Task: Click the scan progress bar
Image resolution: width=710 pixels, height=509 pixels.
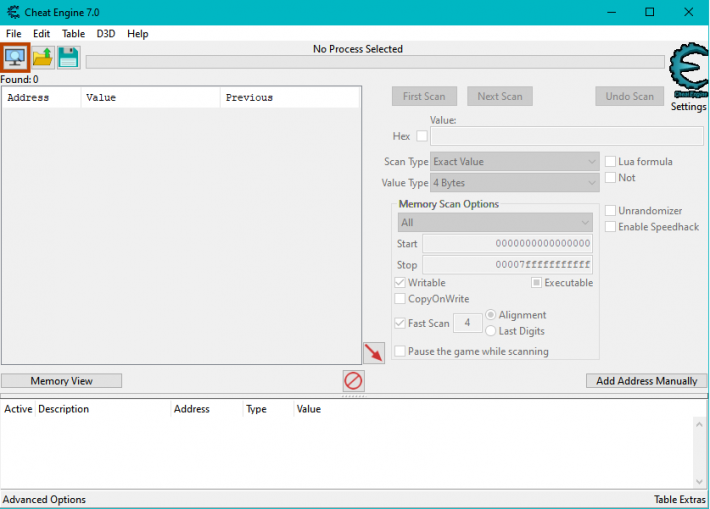Action: tap(375, 62)
